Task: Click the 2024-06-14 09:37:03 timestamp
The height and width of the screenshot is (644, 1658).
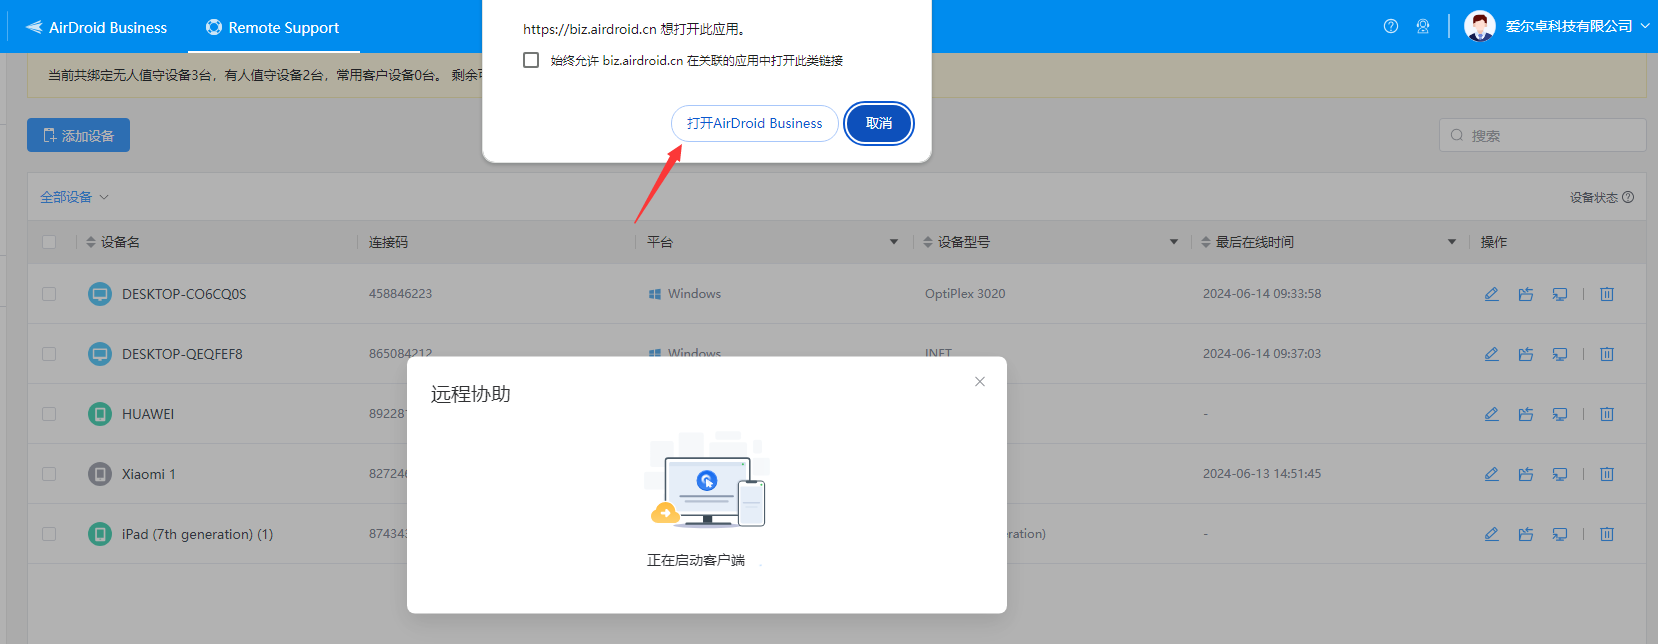Action: pos(1262,354)
